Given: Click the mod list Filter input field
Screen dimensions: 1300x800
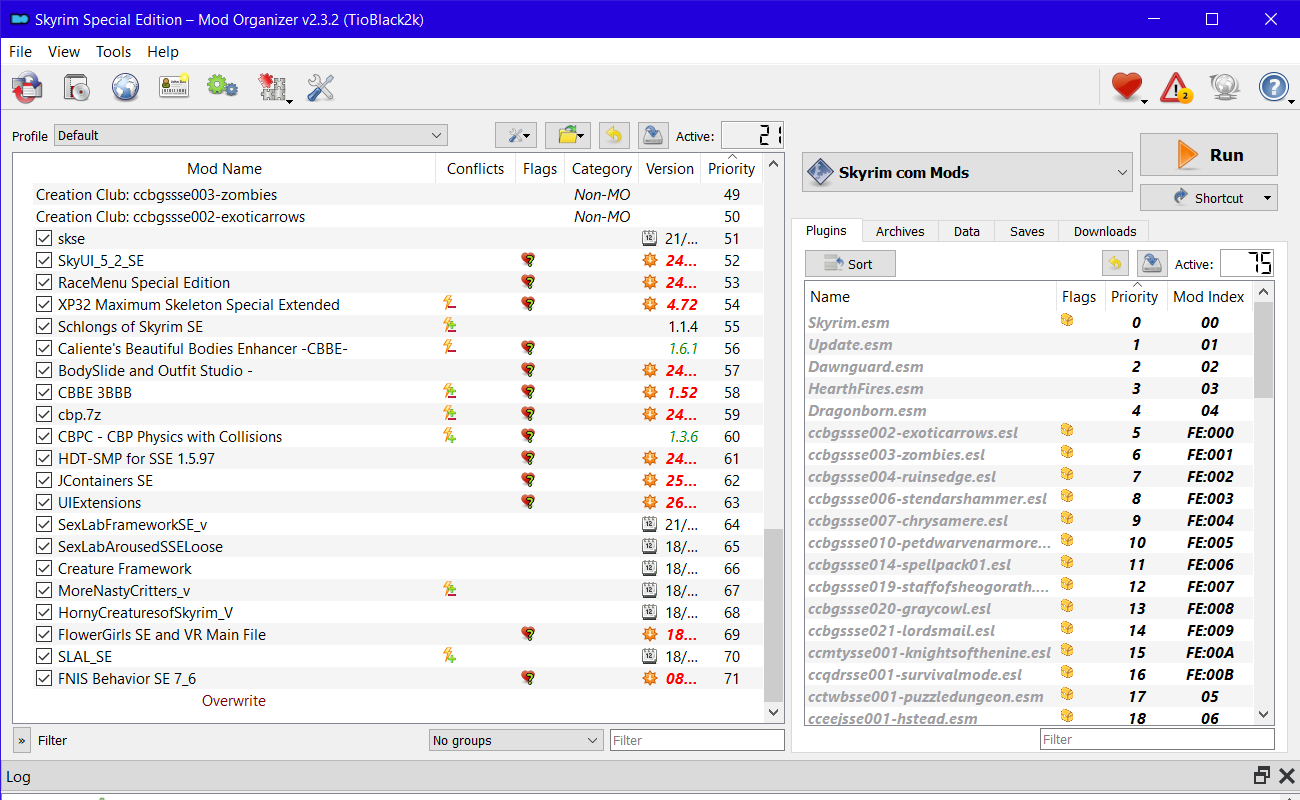Looking at the screenshot, I should (x=697, y=740).
